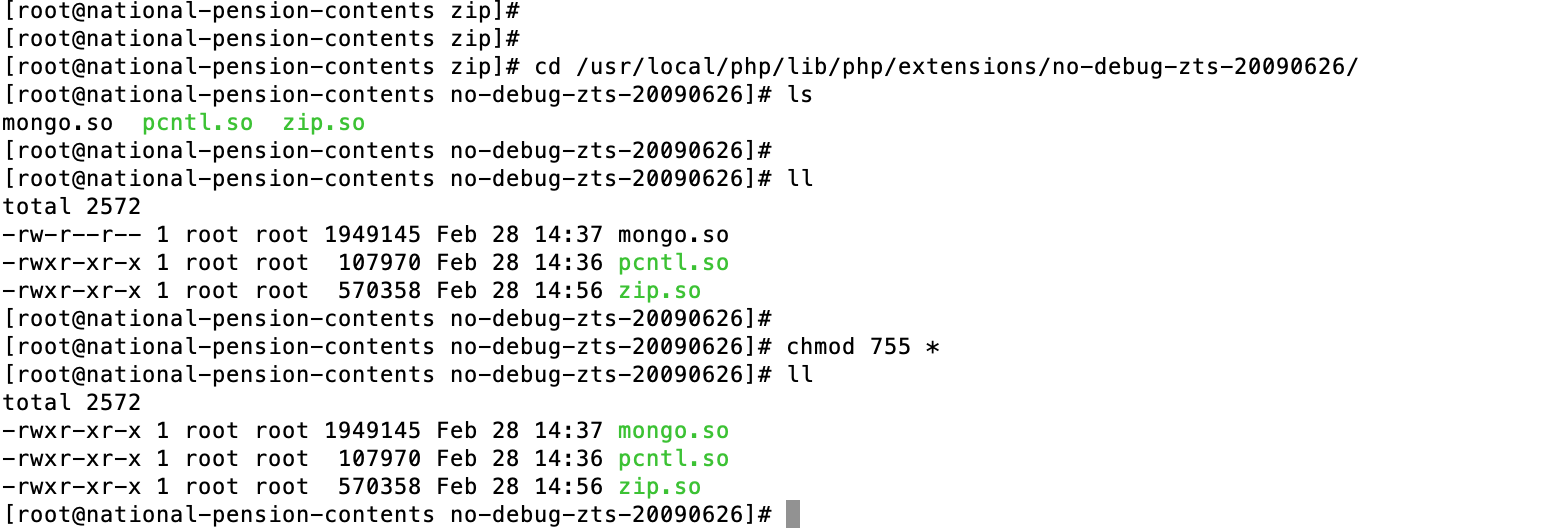This screenshot has height=532, width=1544.
Task: Click 14:56 timestamp in first zip.so row
Action: click(x=568, y=291)
